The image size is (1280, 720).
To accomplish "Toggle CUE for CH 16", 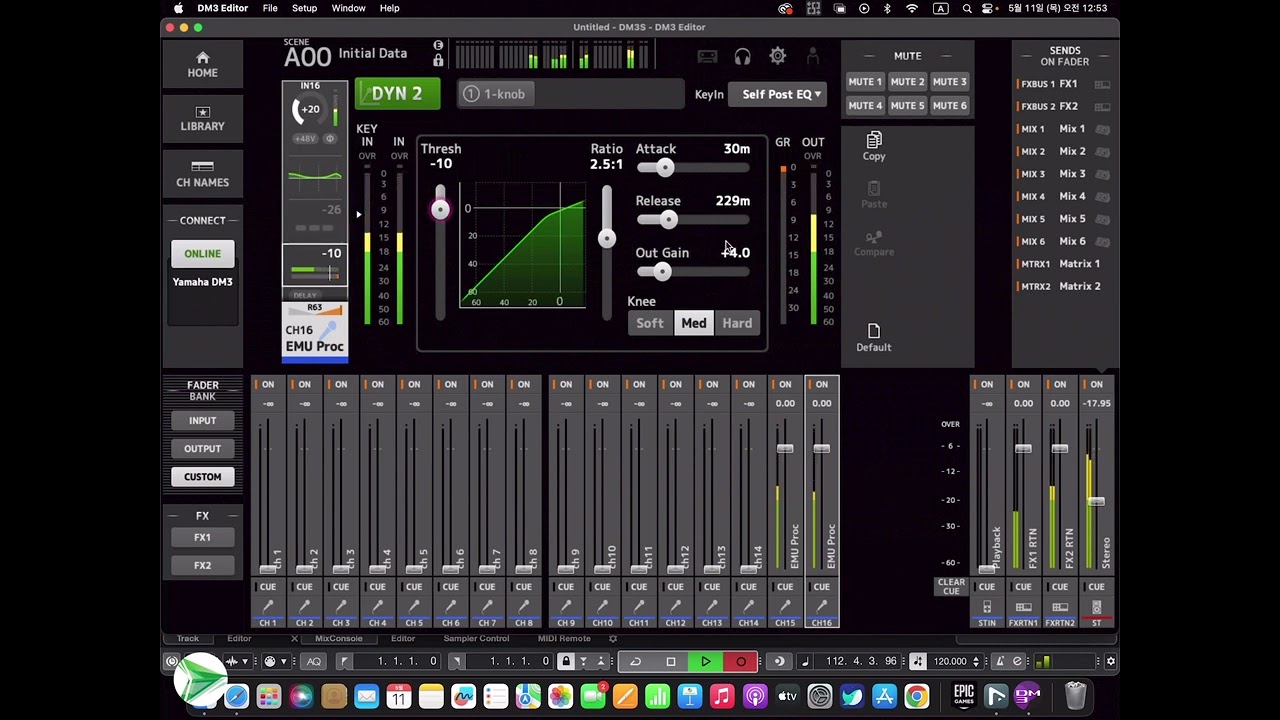I will (x=821, y=586).
